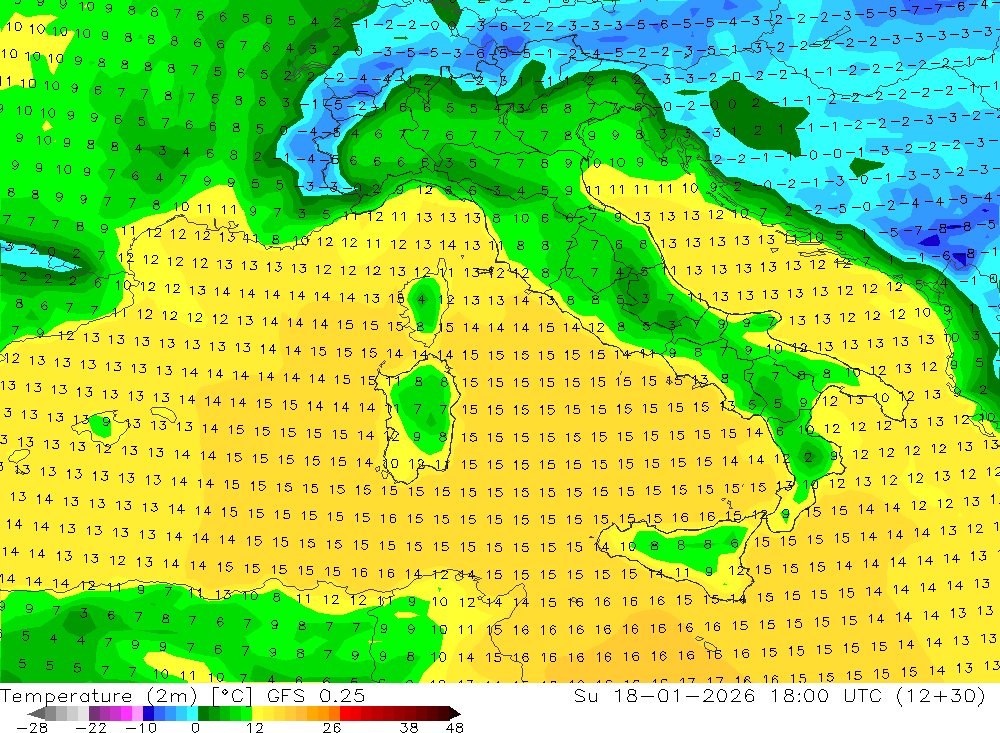Pick the first yellow swatch after 12
This screenshot has height=733, width=1000.
point(258,713)
